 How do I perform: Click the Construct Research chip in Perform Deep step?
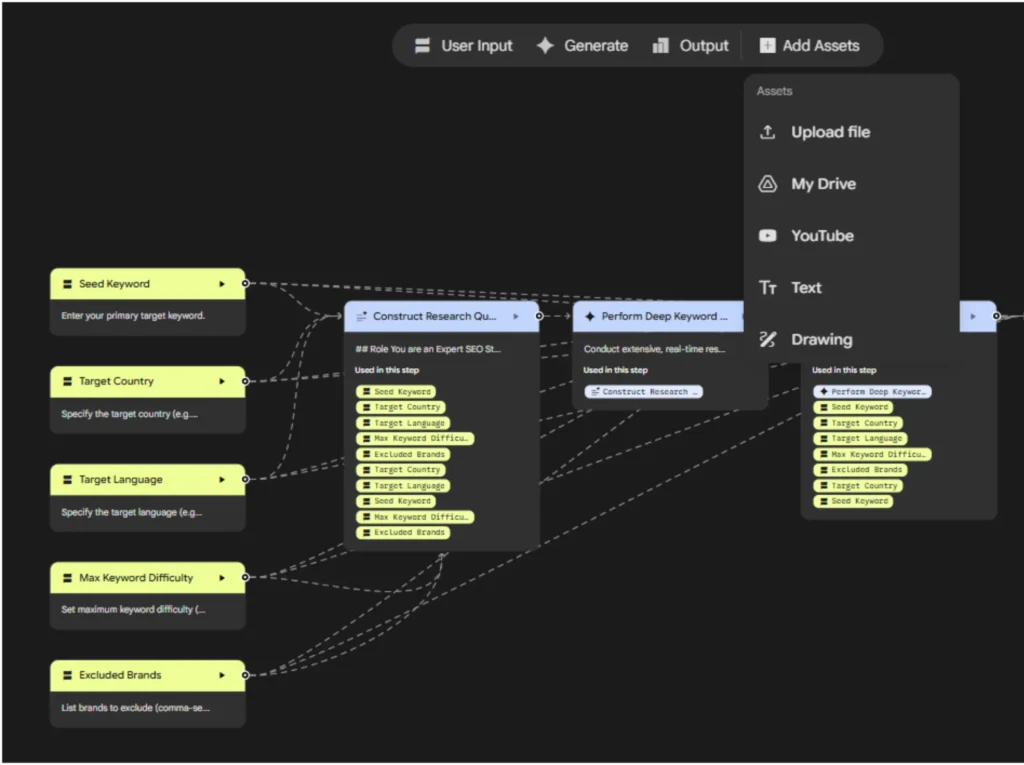click(643, 391)
